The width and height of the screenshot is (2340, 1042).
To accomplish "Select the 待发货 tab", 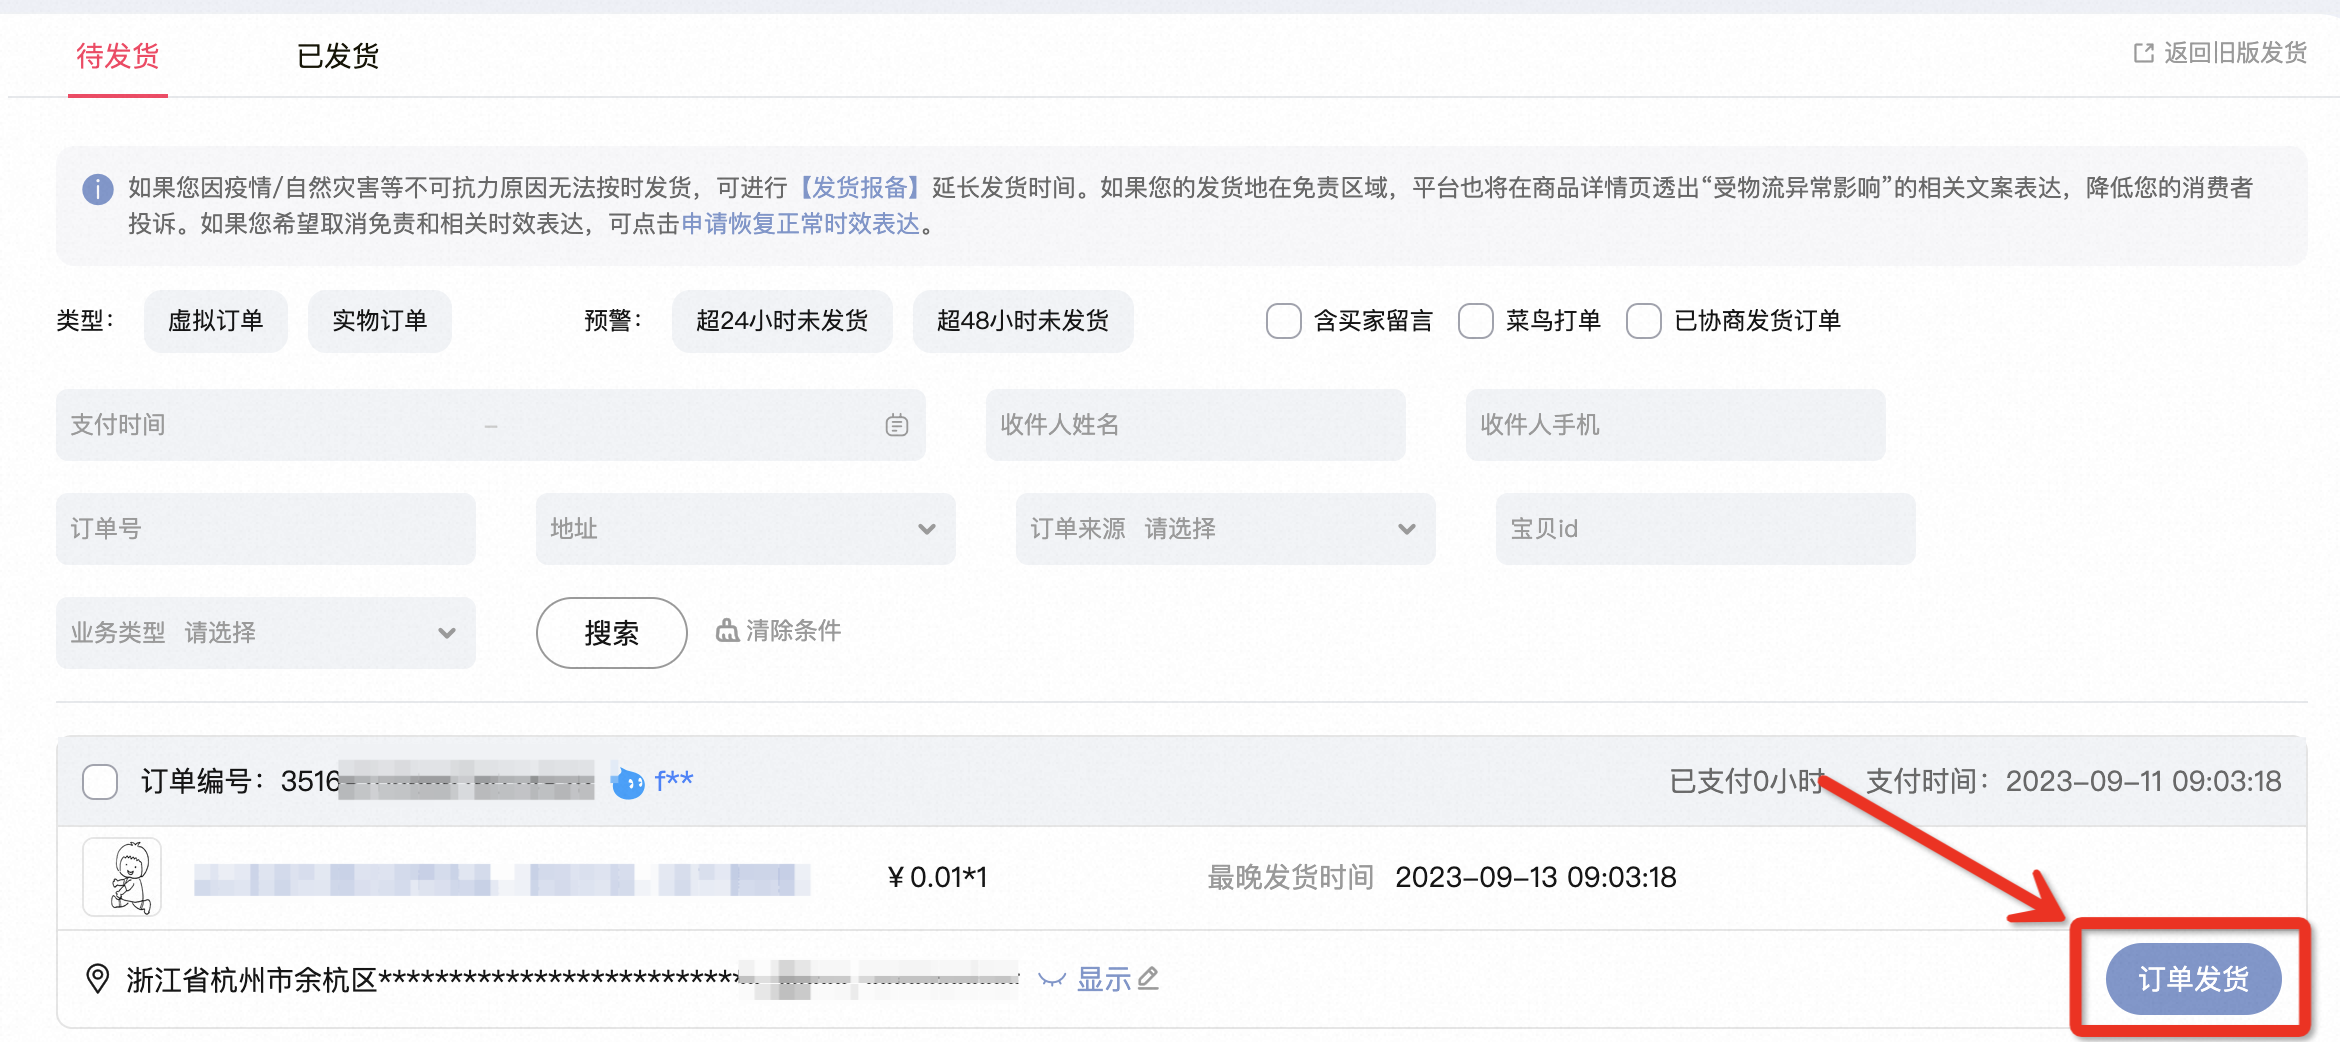I will pos(117,56).
